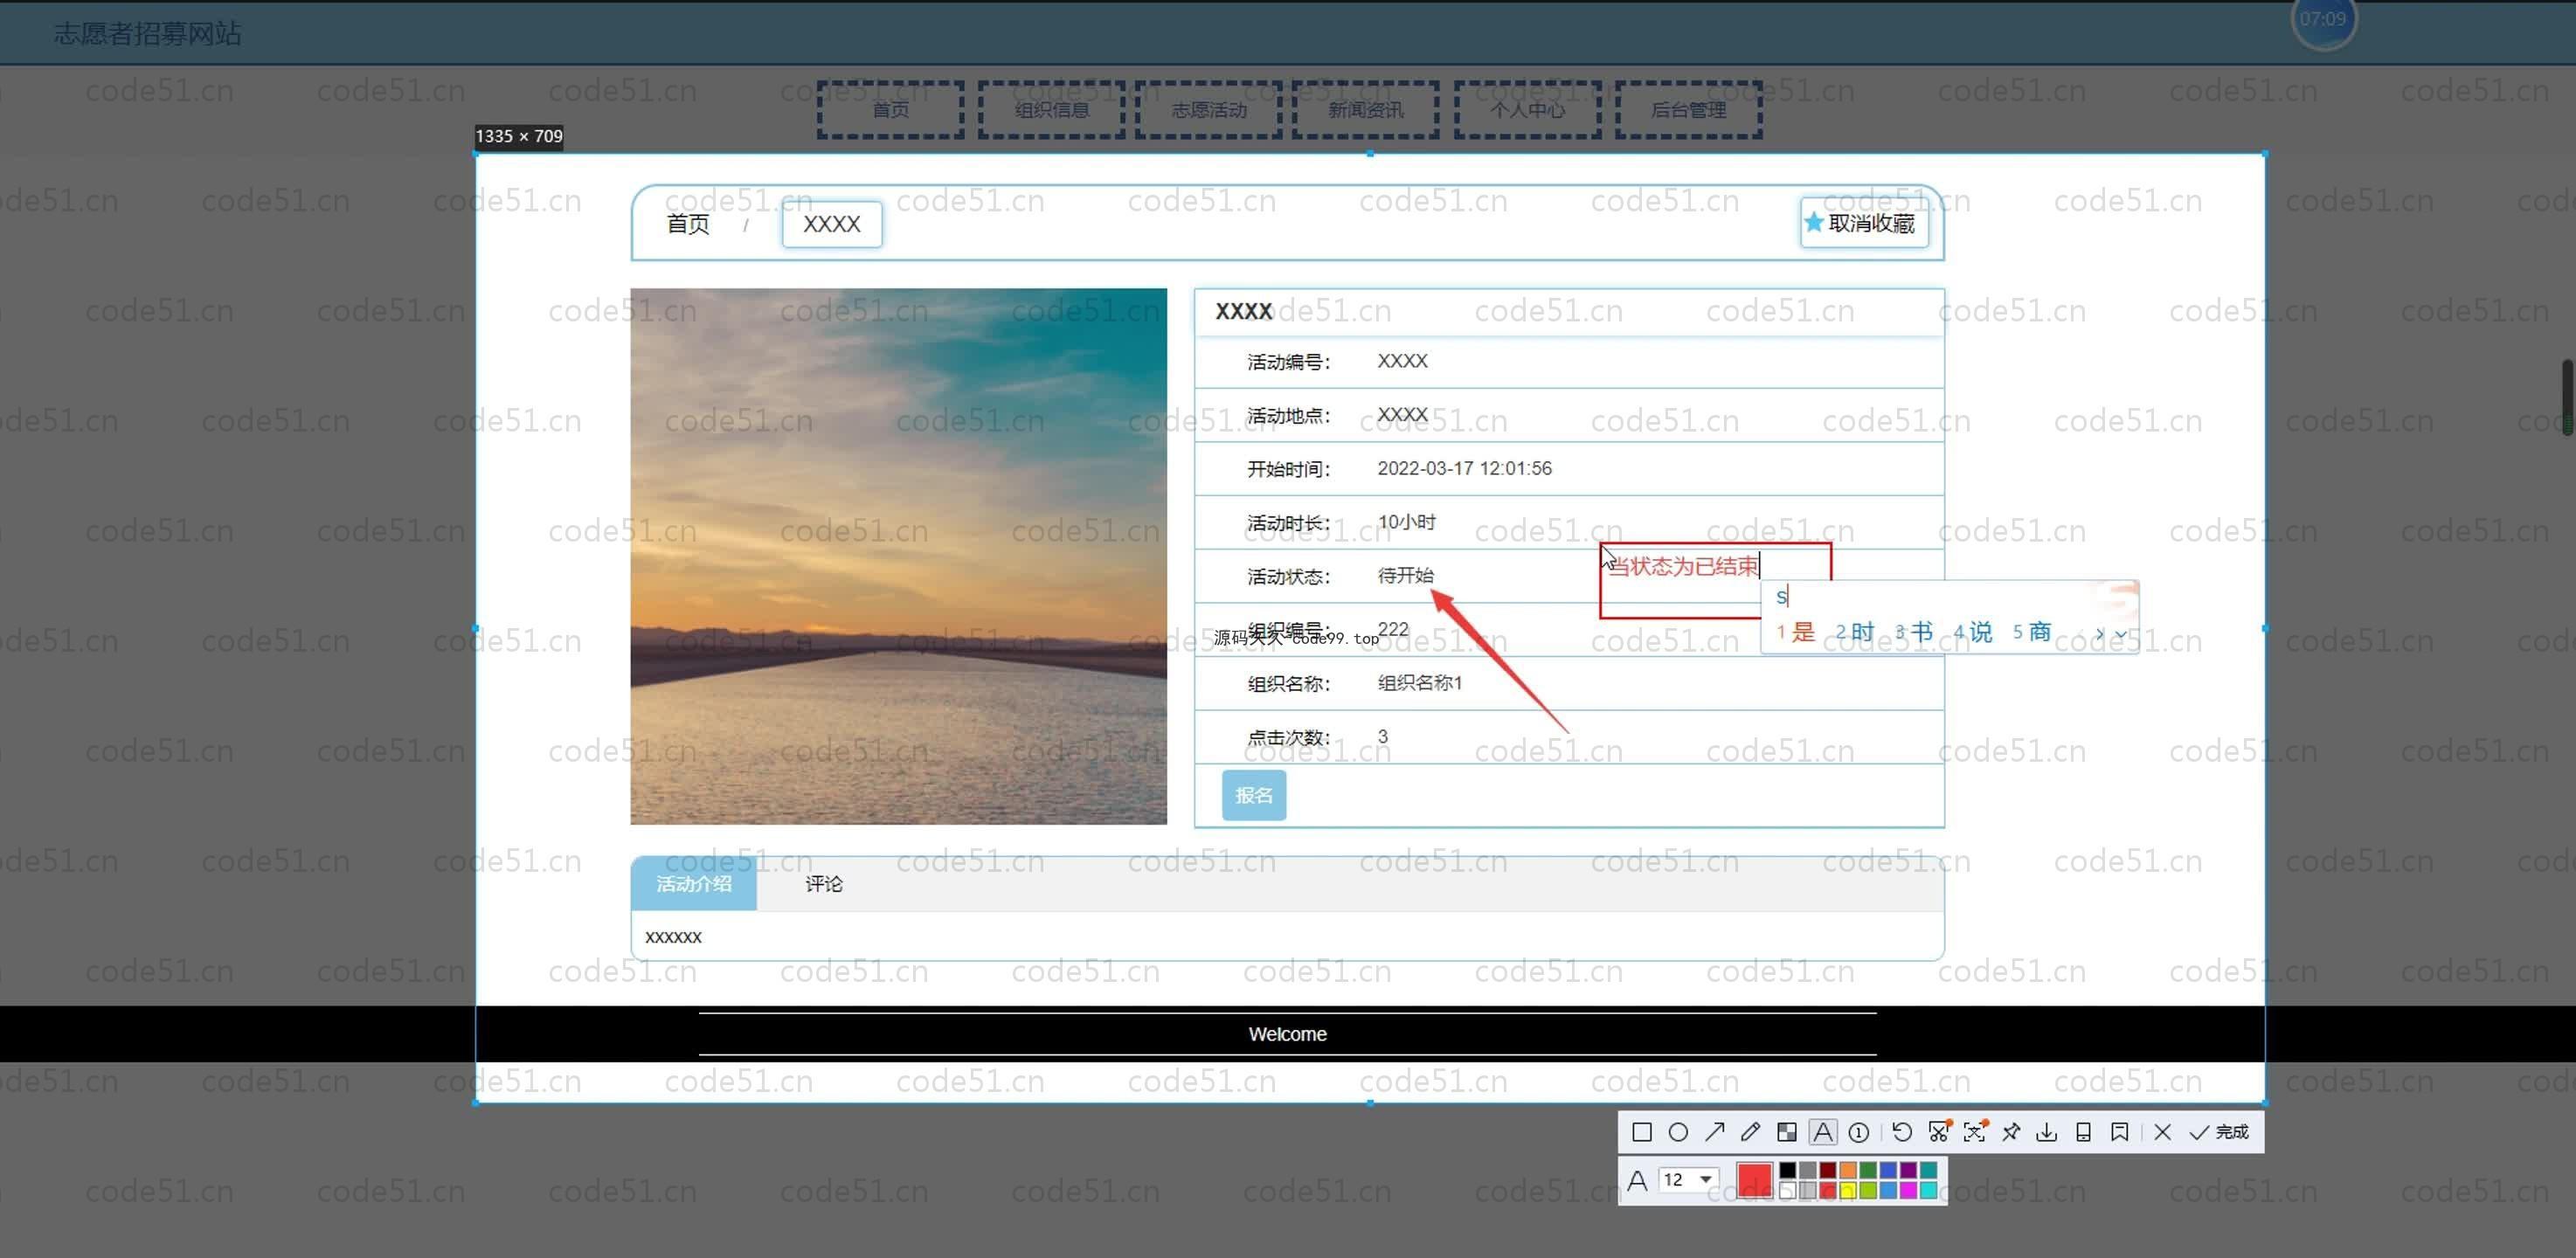The height and width of the screenshot is (1258, 2576).
Task: Send the screenshot to phone
Action: click(x=2083, y=1132)
